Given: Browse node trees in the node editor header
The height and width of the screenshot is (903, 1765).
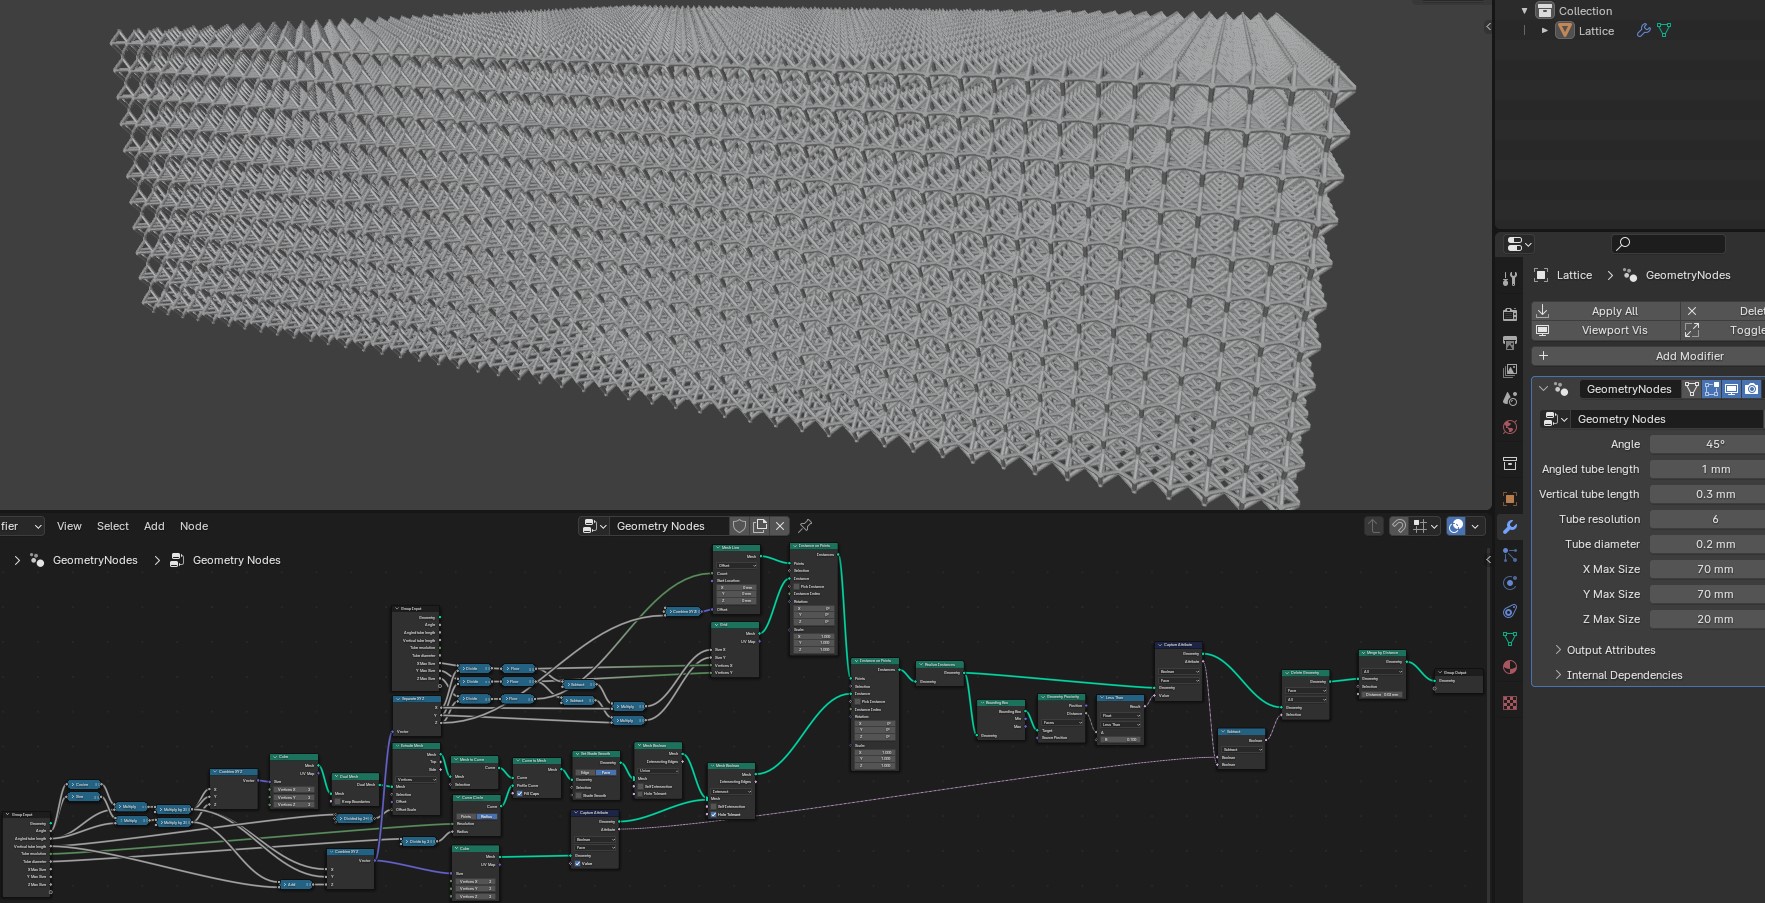Looking at the screenshot, I should (595, 526).
